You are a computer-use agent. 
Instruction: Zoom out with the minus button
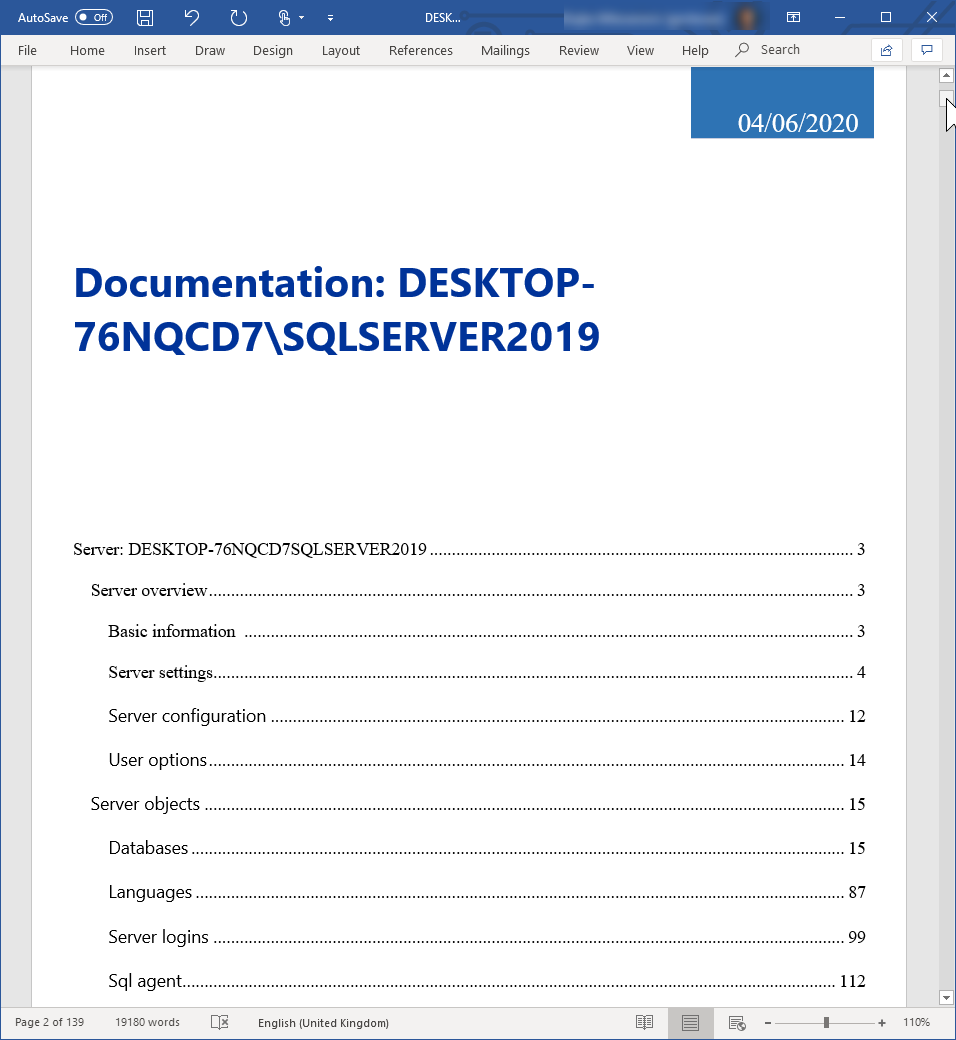768,1023
